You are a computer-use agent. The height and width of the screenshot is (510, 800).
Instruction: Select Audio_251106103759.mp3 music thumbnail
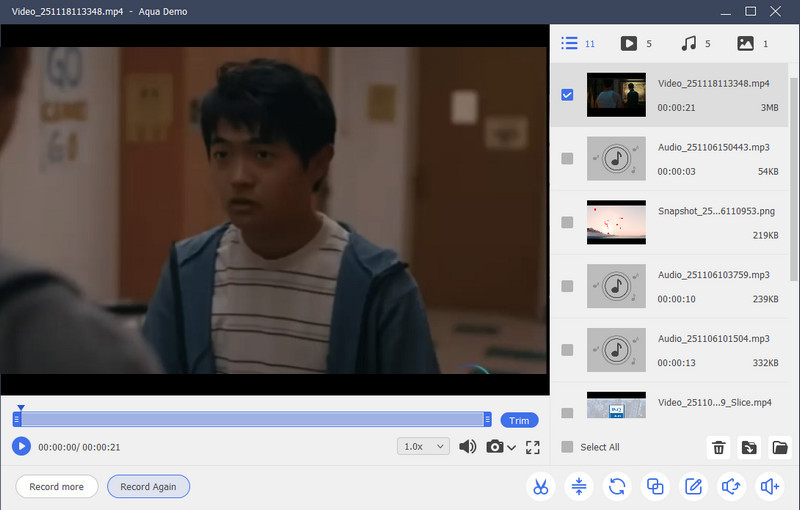(616, 286)
